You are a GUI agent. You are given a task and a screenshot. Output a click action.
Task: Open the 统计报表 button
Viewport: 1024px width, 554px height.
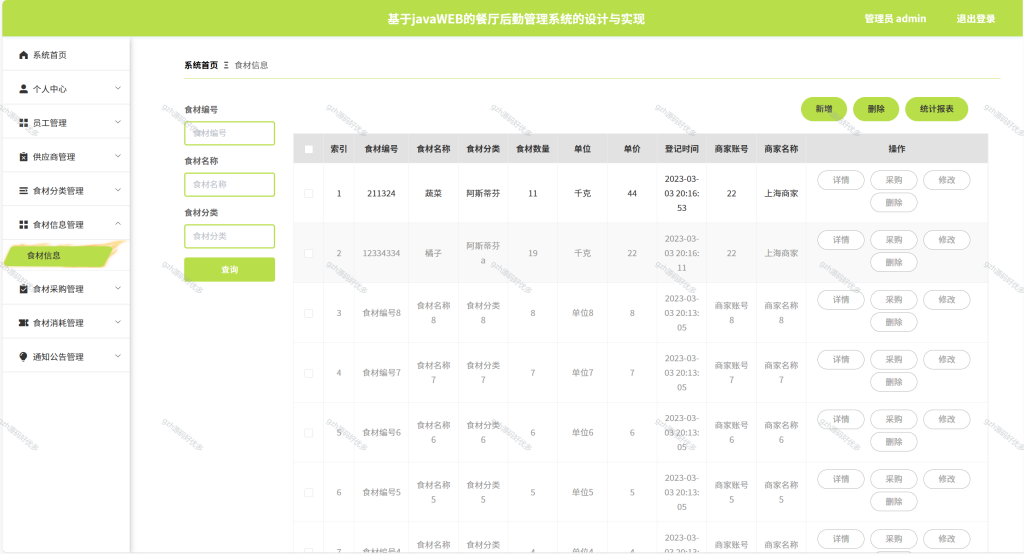click(936, 109)
